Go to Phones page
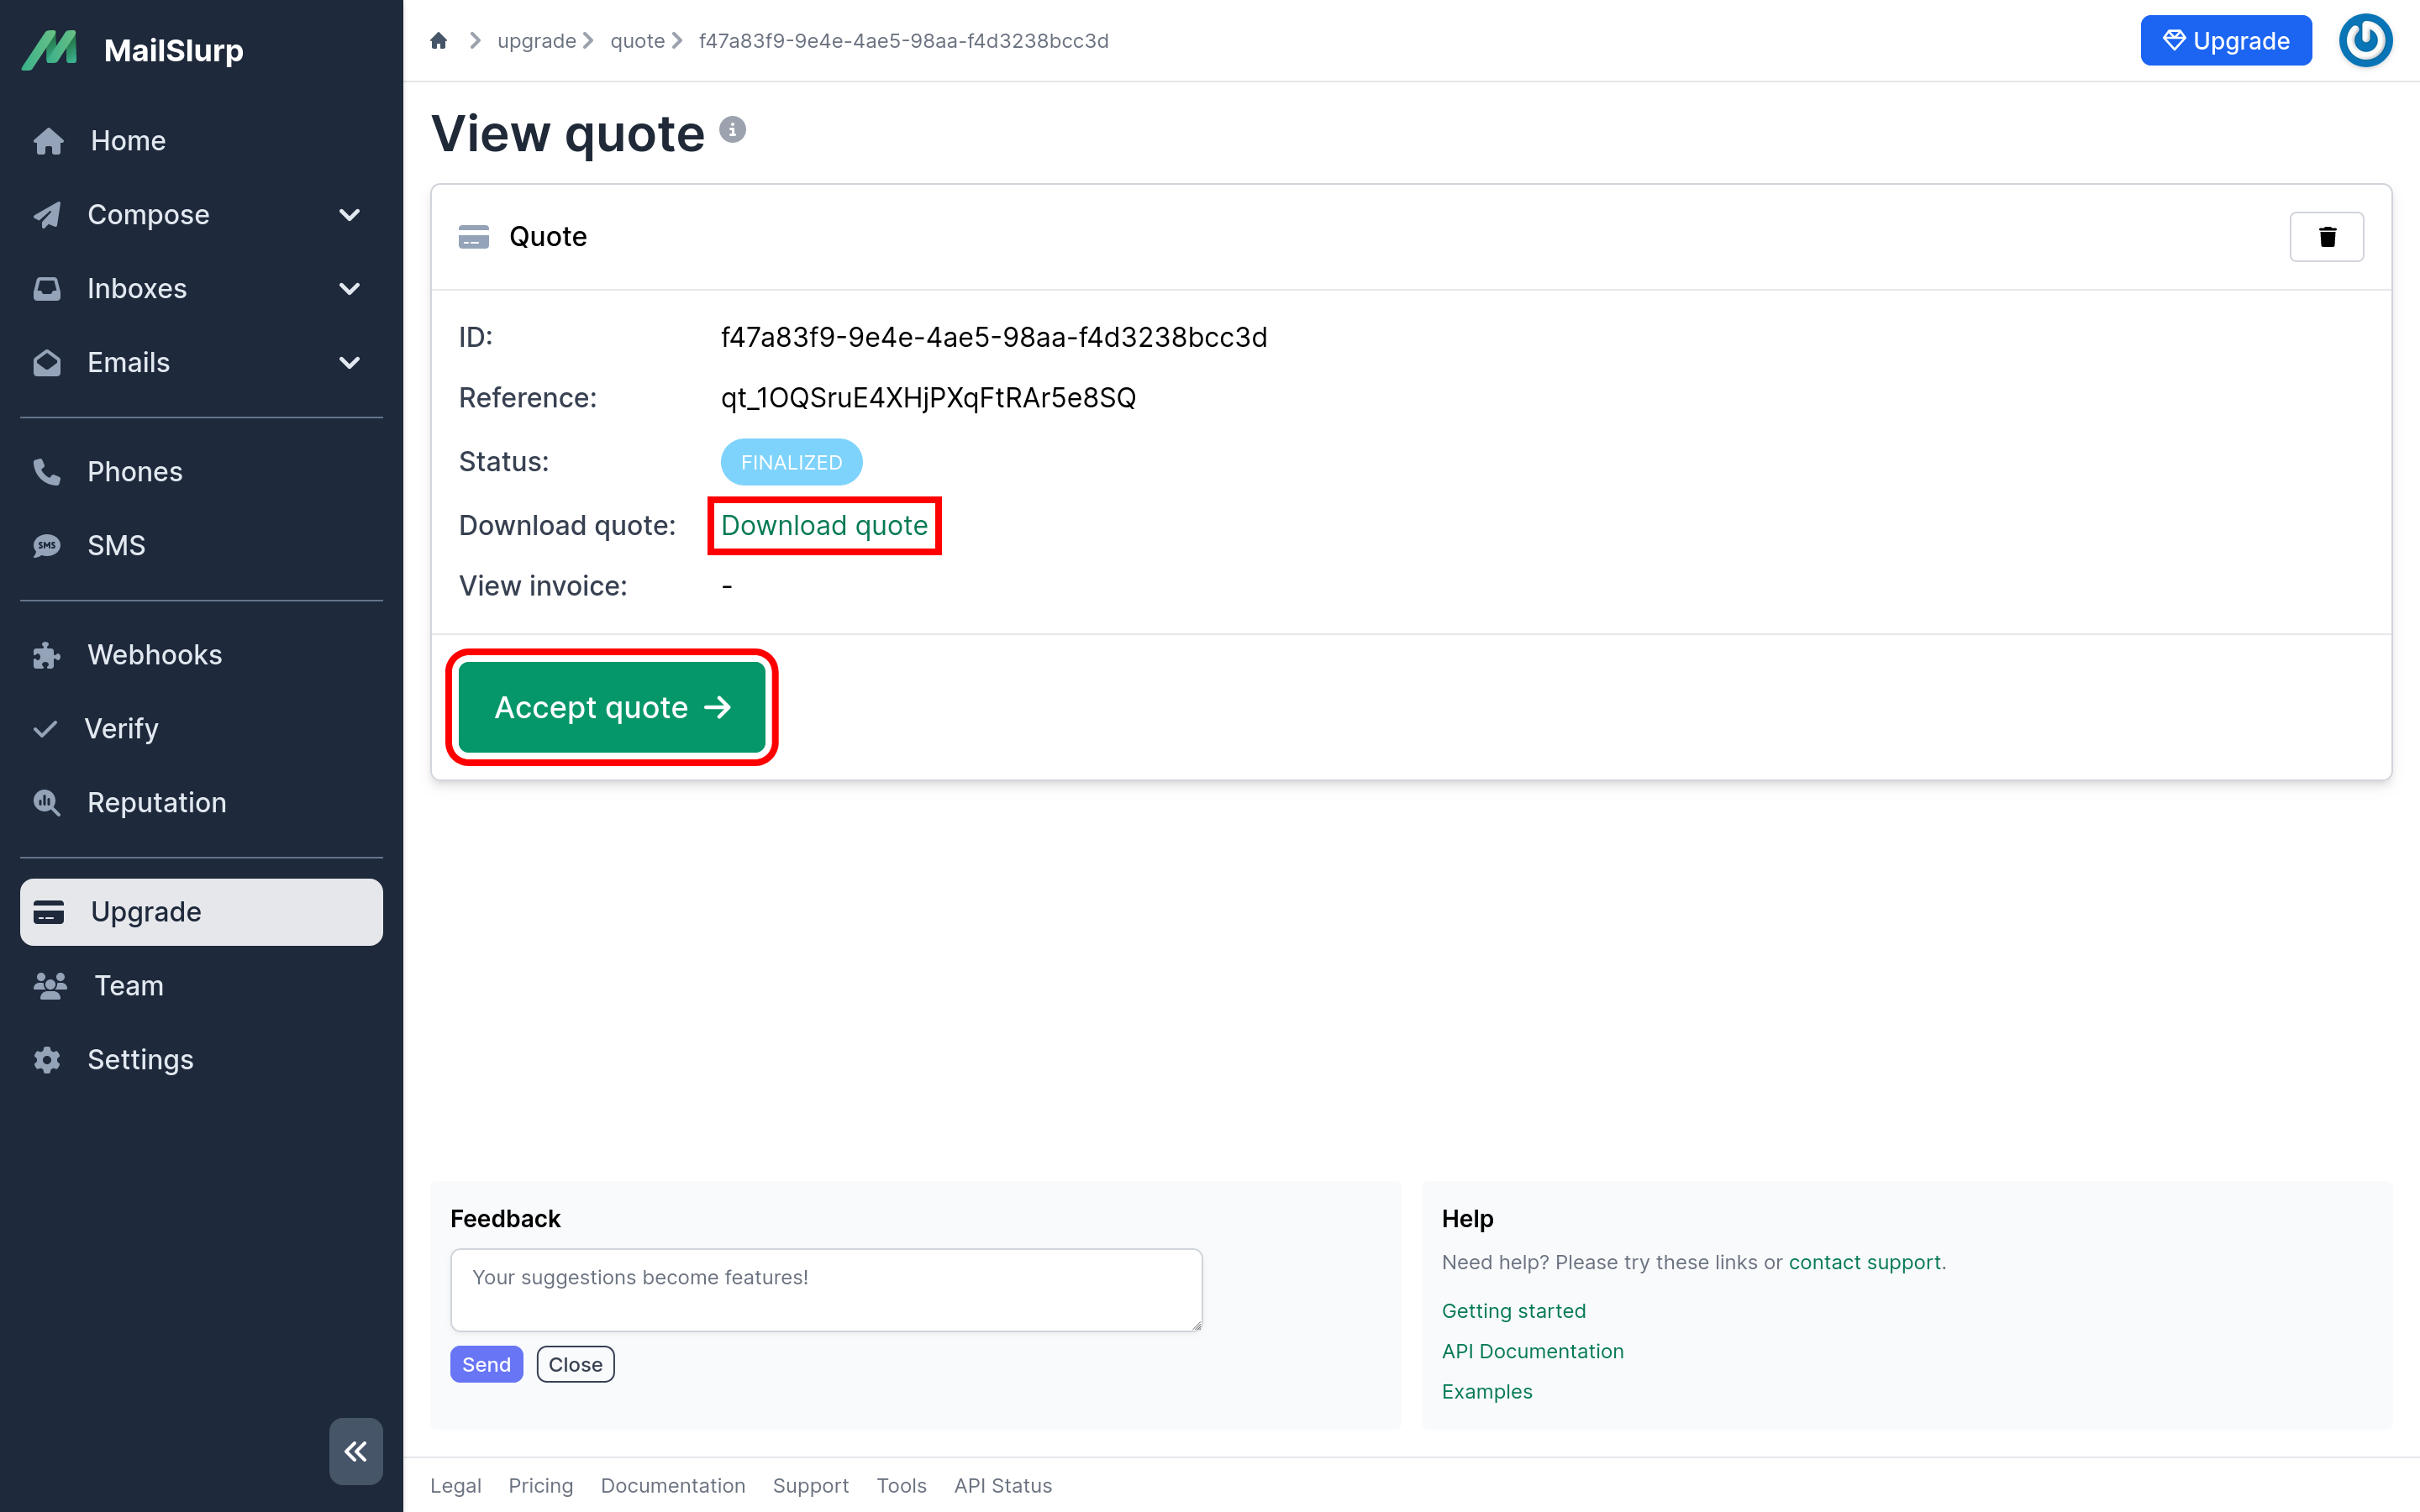 coord(201,472)
